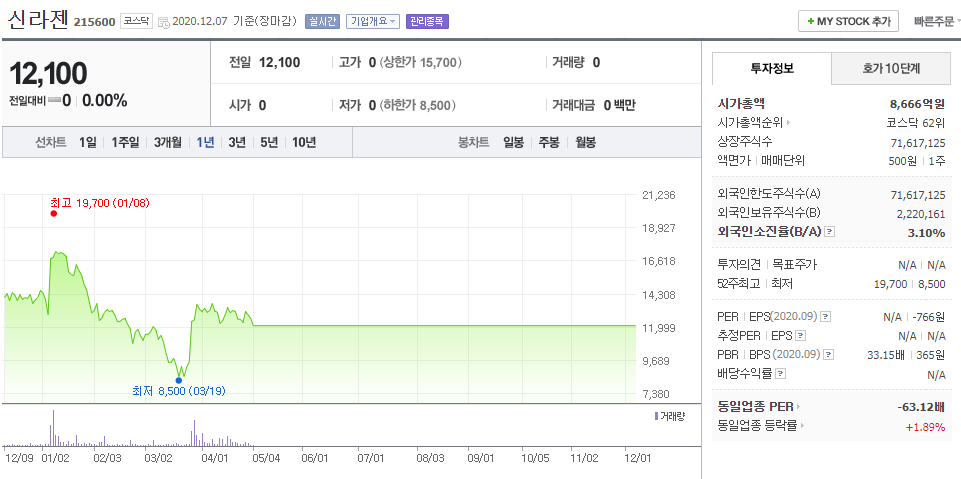Click the 05/04 x-axis date label

265,458
